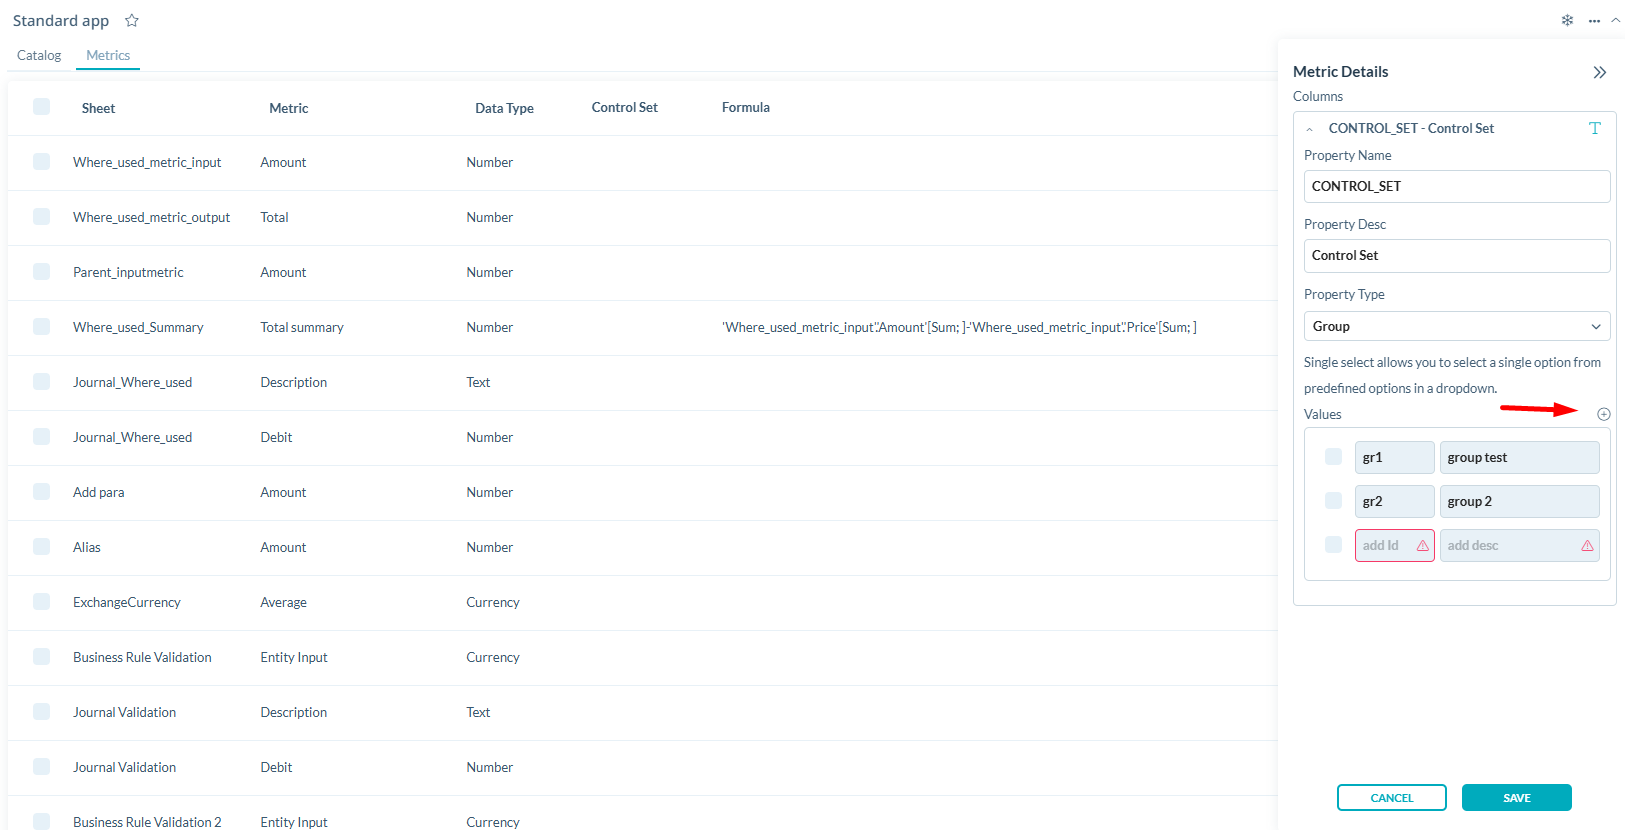
Task: Open the Property Type Group dropdown
Action: pos(1456,326)
